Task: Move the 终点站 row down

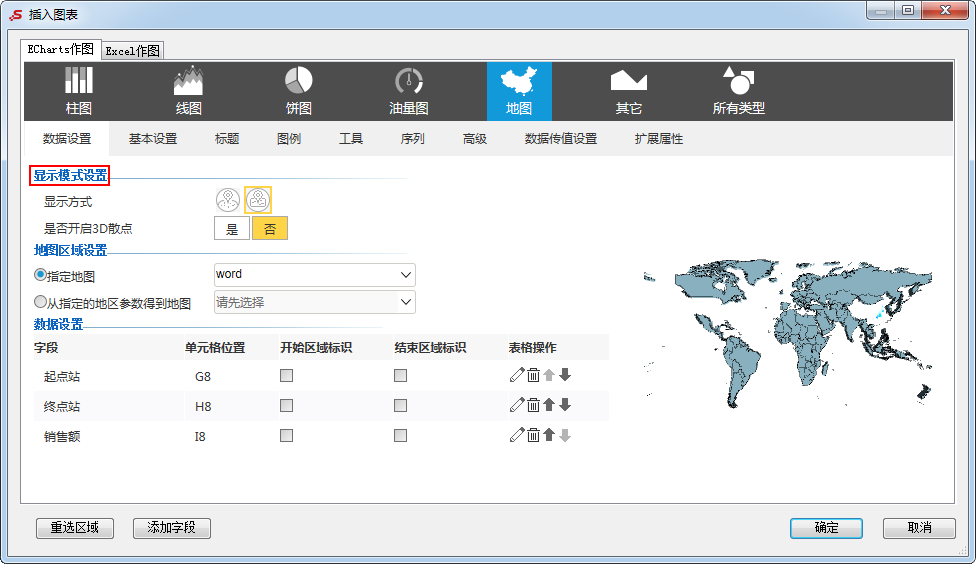Action: [x=565, y=405]
